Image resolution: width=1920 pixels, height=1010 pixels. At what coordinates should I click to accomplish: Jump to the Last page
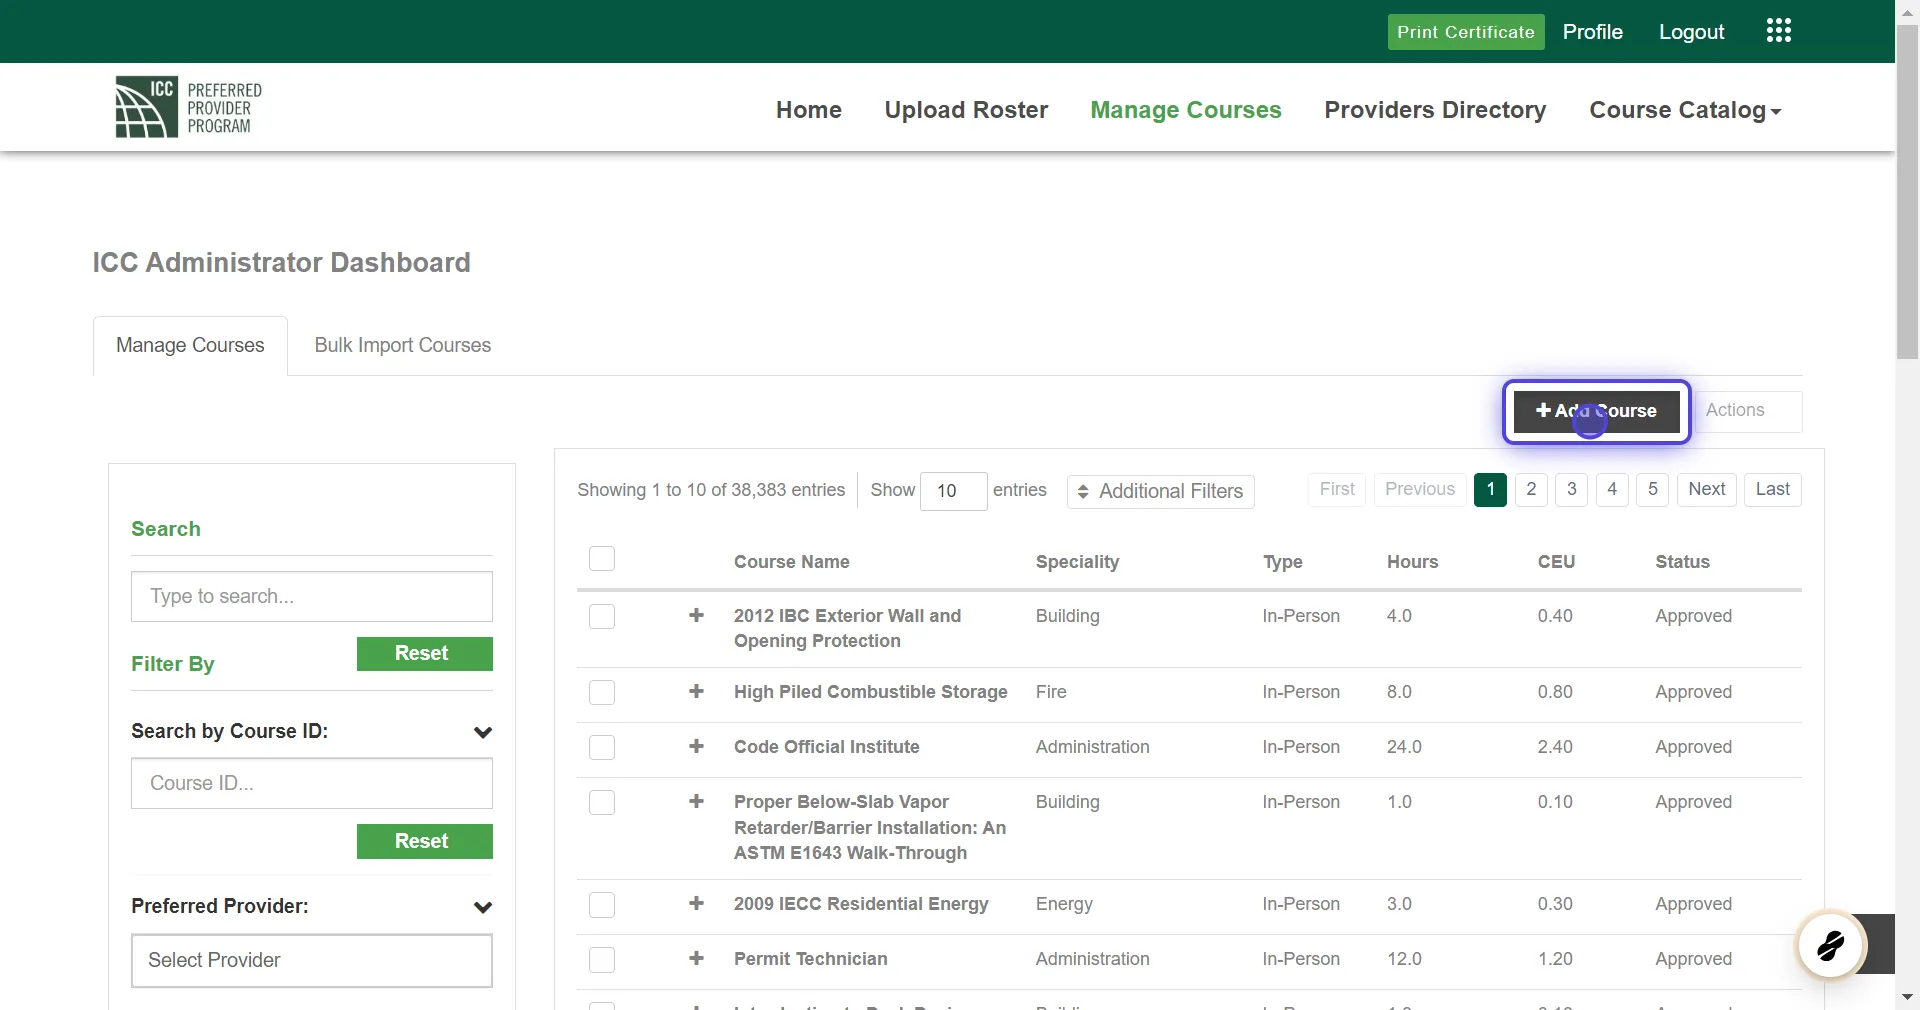click(x=1772, y=489)
